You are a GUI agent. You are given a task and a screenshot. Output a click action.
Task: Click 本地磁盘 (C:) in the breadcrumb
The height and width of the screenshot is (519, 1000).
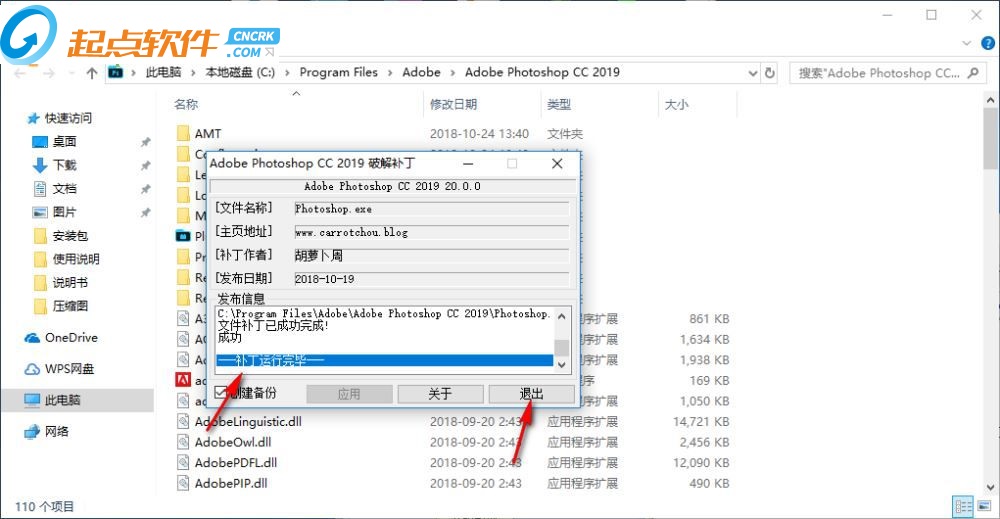click(240, 72)
